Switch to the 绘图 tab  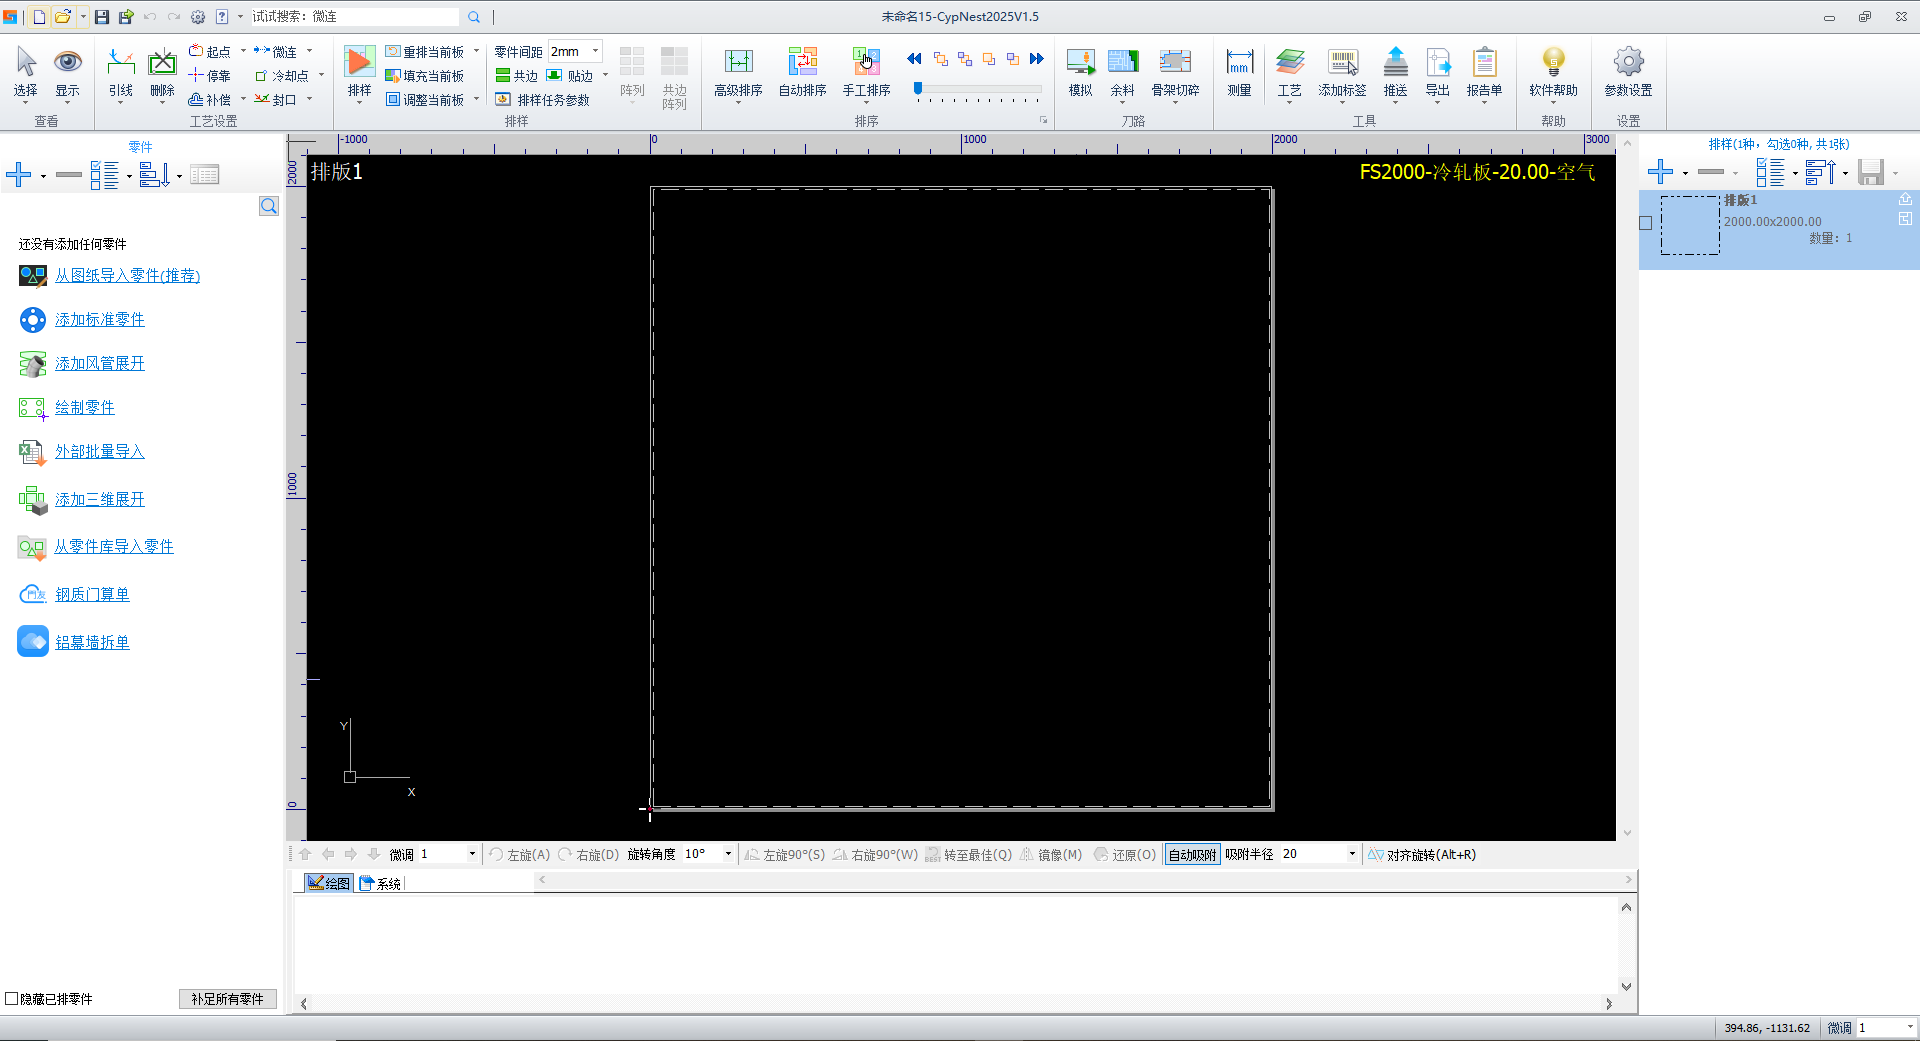[x=329, y=883]
